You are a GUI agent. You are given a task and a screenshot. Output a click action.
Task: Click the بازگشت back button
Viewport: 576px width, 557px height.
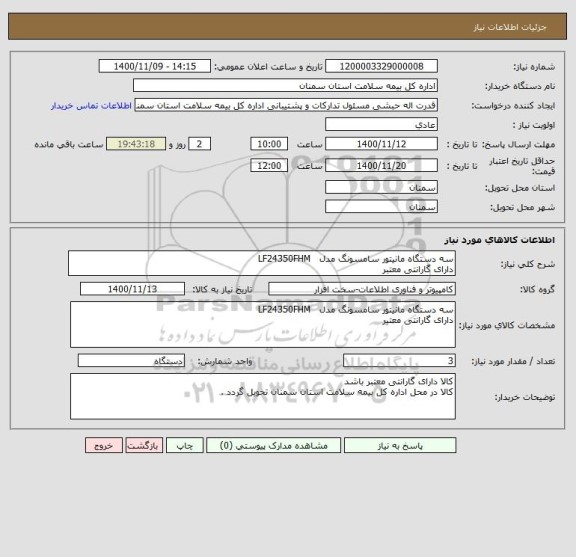[x=144, y=445]
